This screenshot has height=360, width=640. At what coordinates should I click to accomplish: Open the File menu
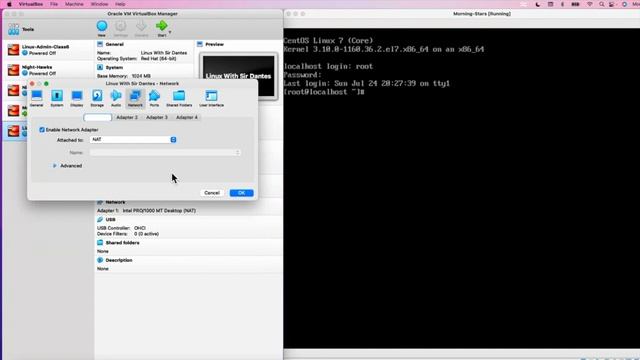[54, 4]
